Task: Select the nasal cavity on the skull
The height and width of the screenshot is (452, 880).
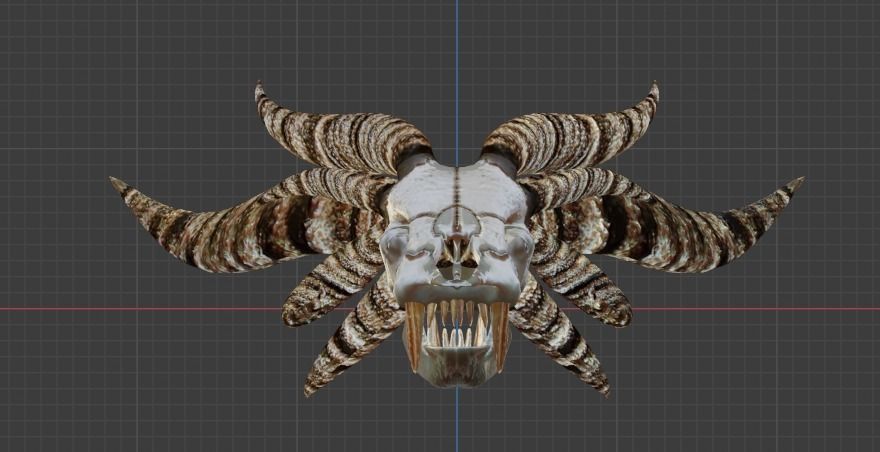Action: tap(456, 254)
